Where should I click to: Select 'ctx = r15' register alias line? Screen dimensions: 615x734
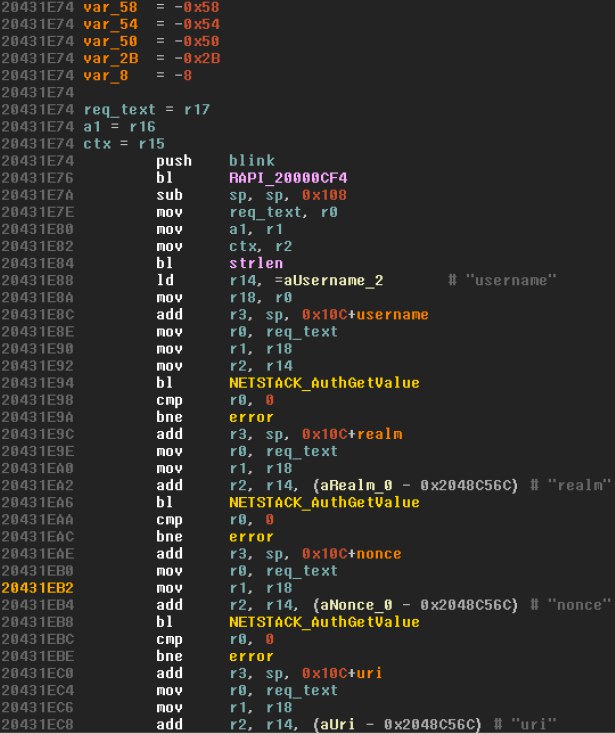tap(124, 144)
